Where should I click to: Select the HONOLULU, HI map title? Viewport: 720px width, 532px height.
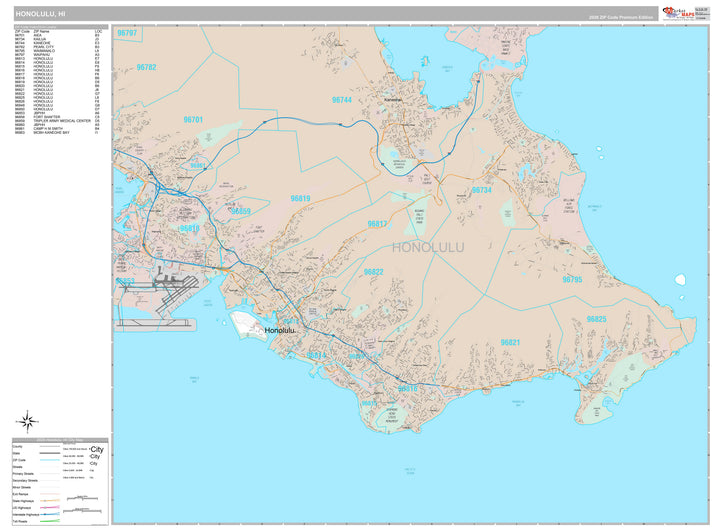40,14
